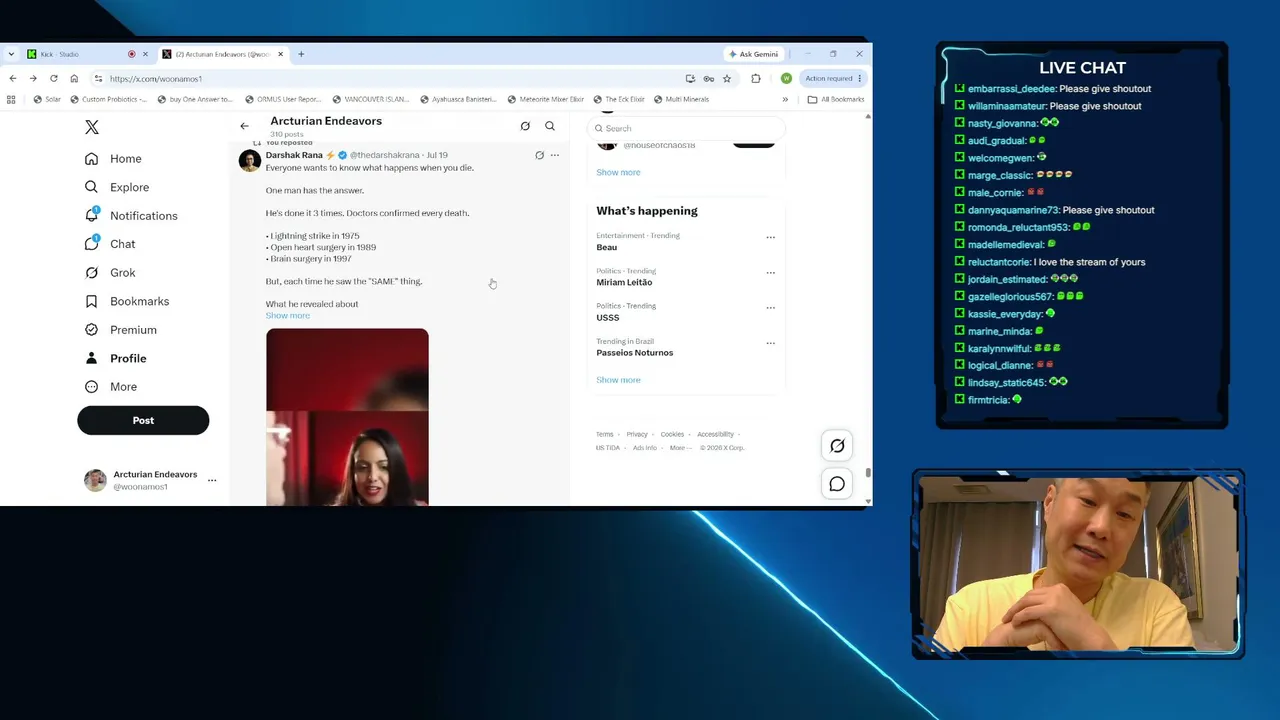The width and height of the screenshot is (1280, 720).
Task: Open more options for Passeios Noturnos trend
Action: click(x=770, y=343)
